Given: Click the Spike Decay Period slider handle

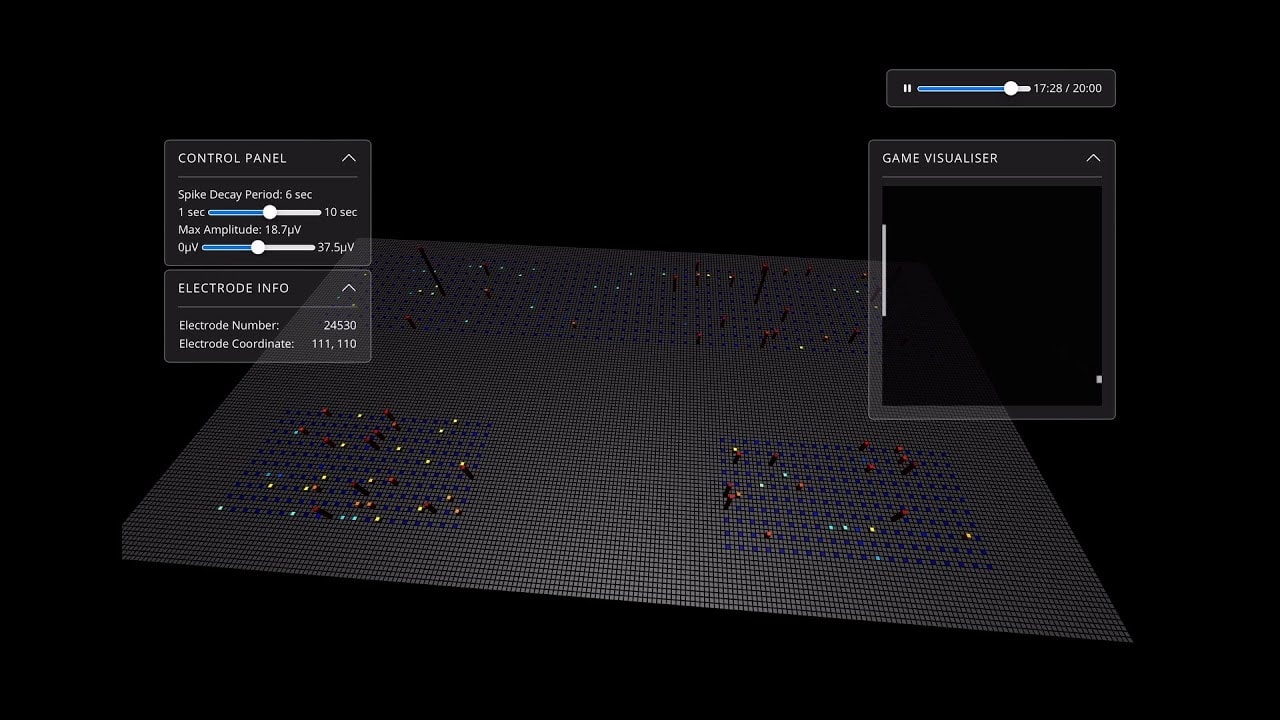Looking at the screenshot, I should [269, 212].
